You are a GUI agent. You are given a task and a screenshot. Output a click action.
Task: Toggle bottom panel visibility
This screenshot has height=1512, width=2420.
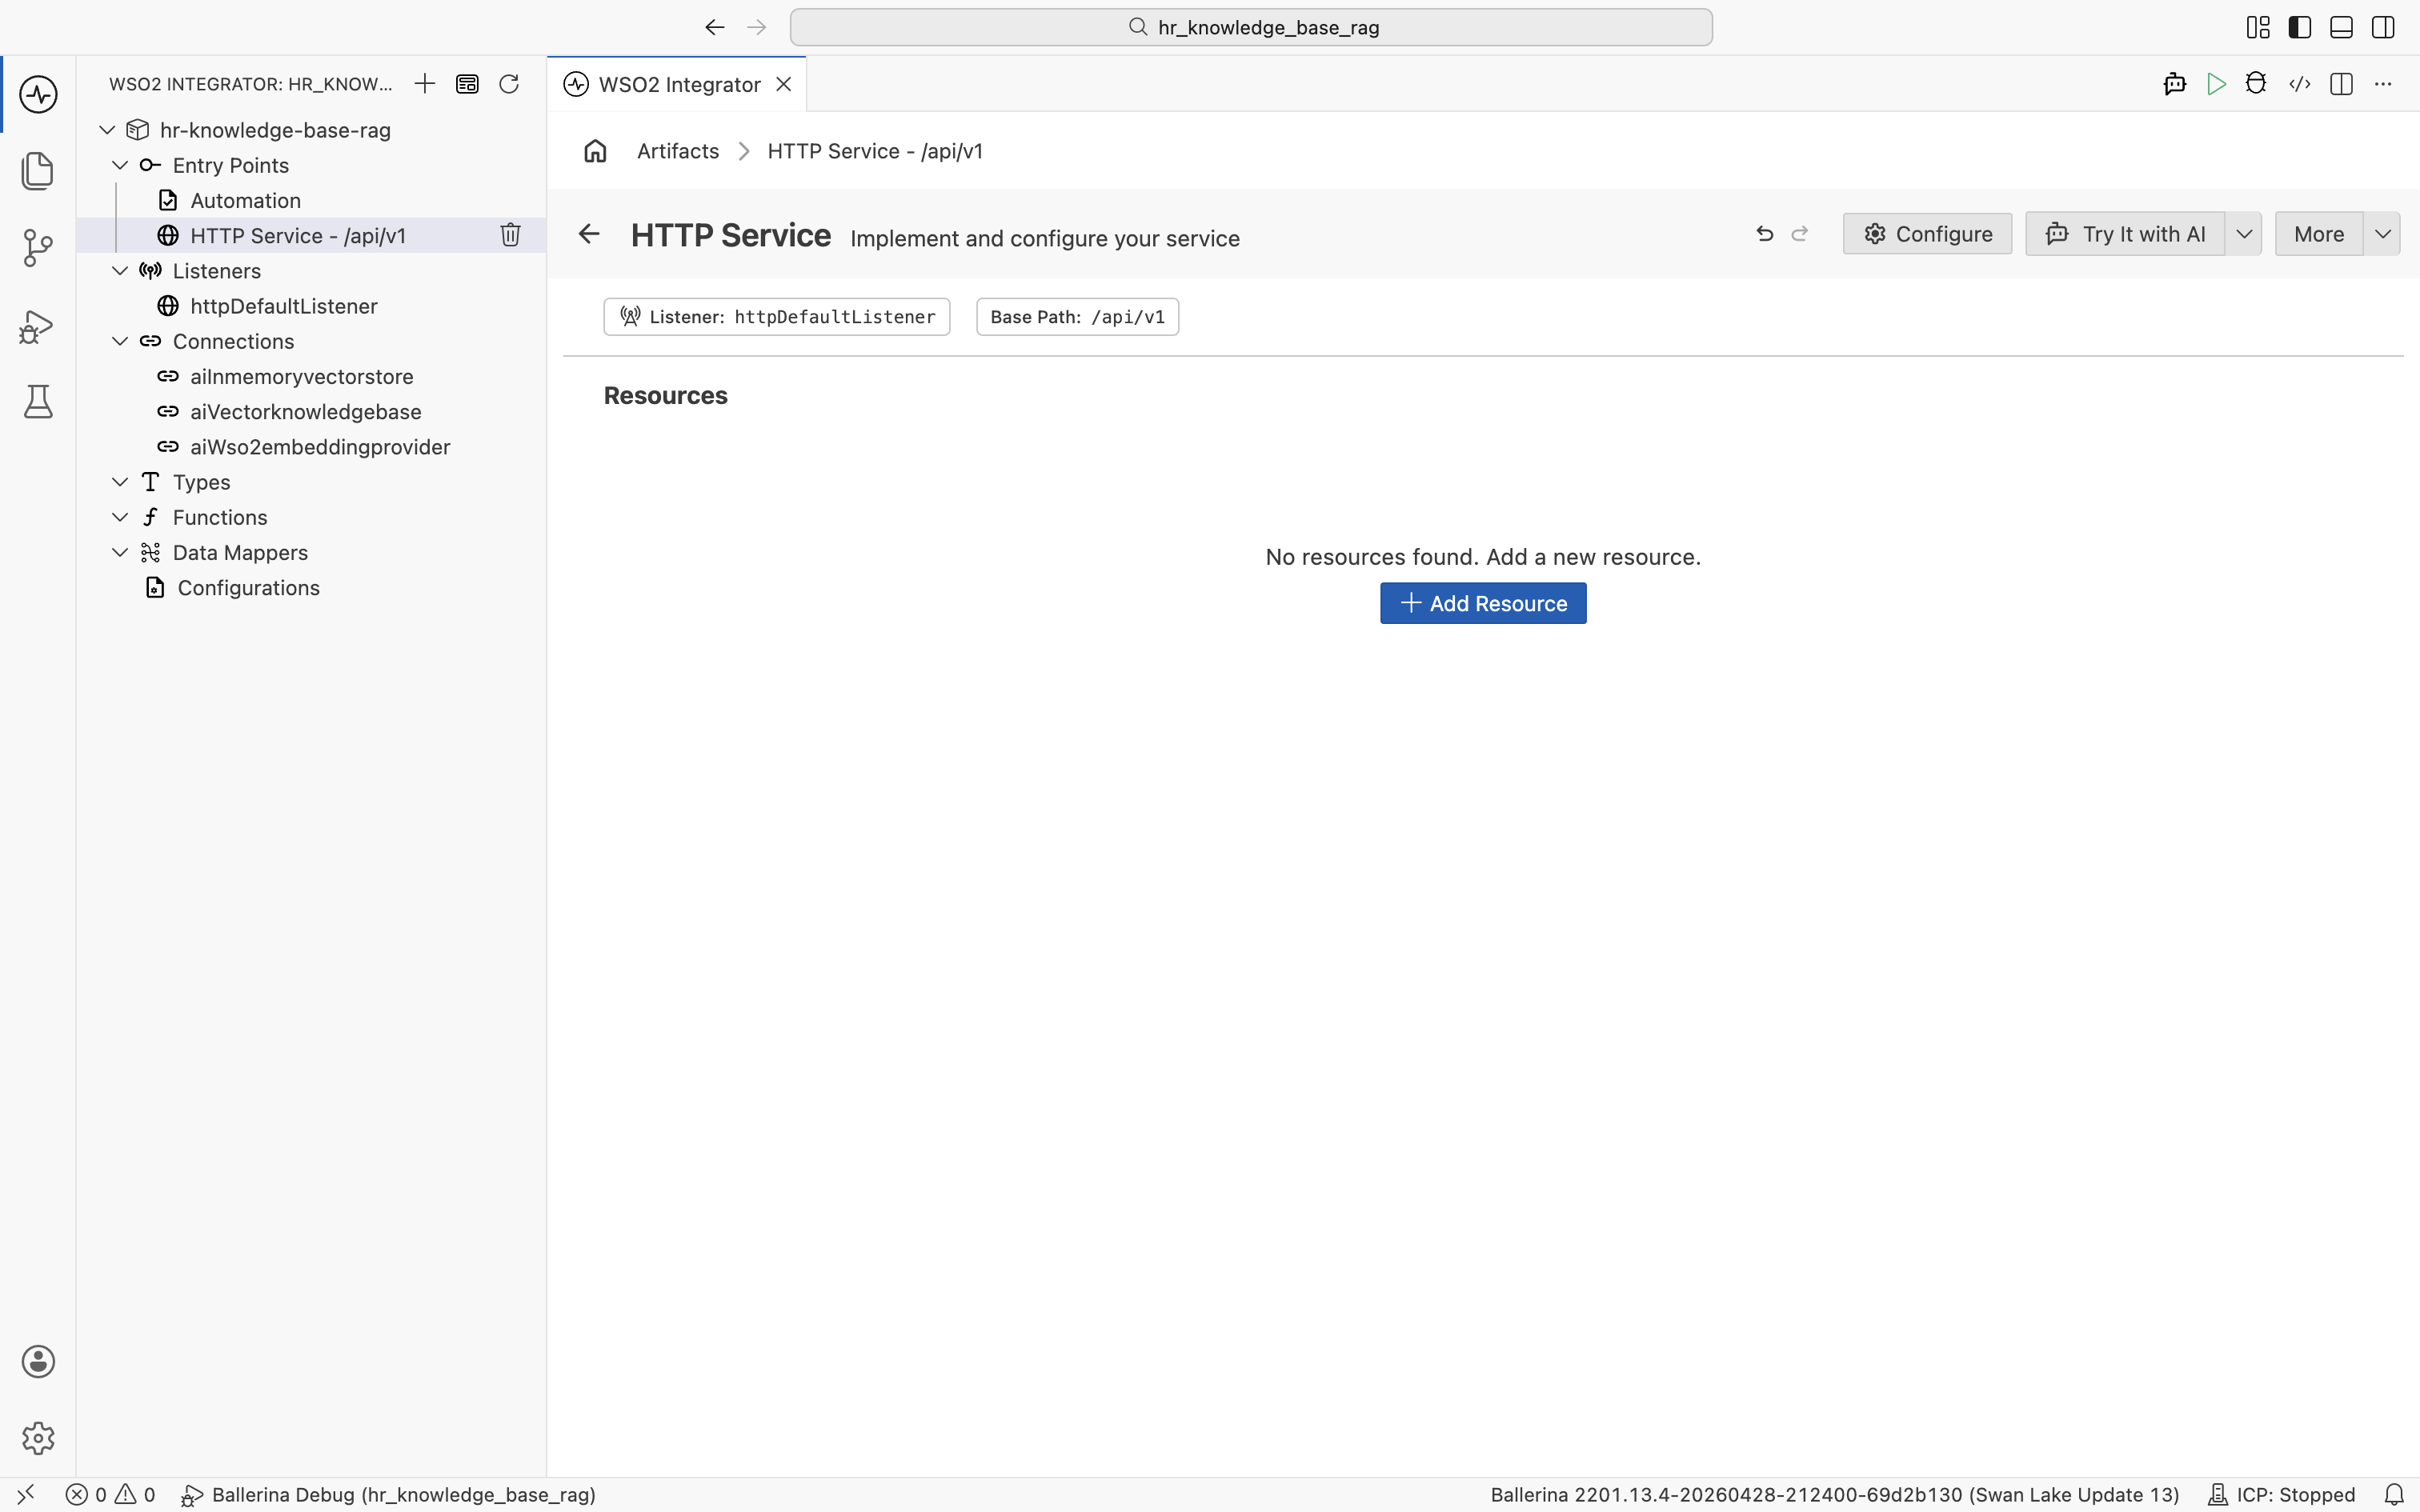2341,27
